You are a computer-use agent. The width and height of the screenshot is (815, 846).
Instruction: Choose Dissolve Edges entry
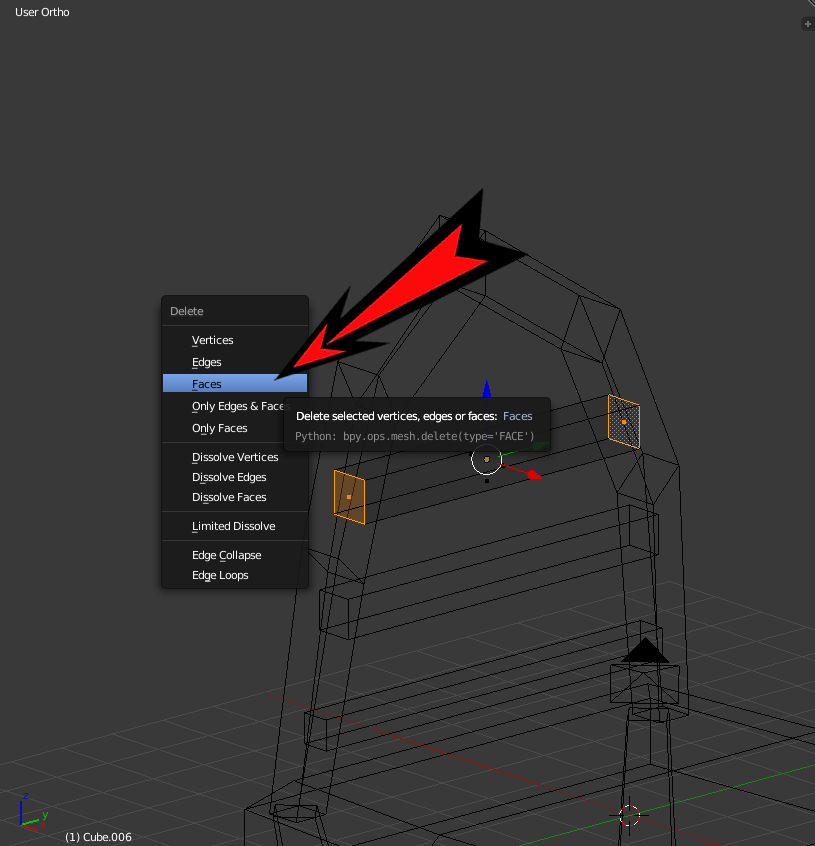pos(235,477)
